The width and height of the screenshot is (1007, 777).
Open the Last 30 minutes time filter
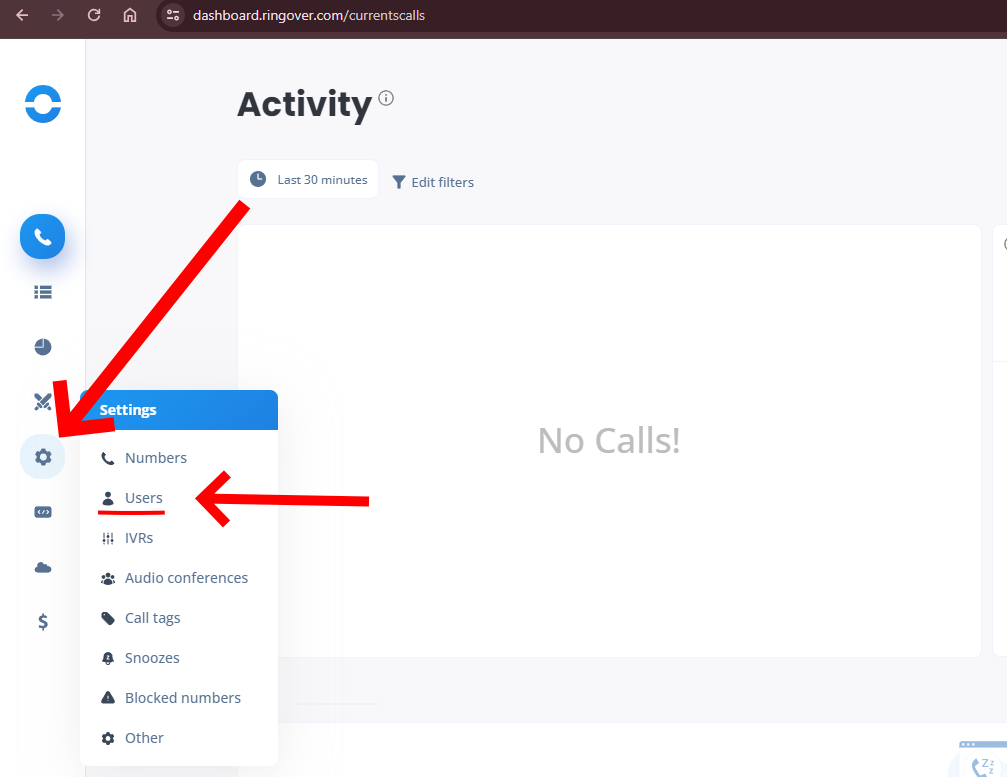(308, 180)
